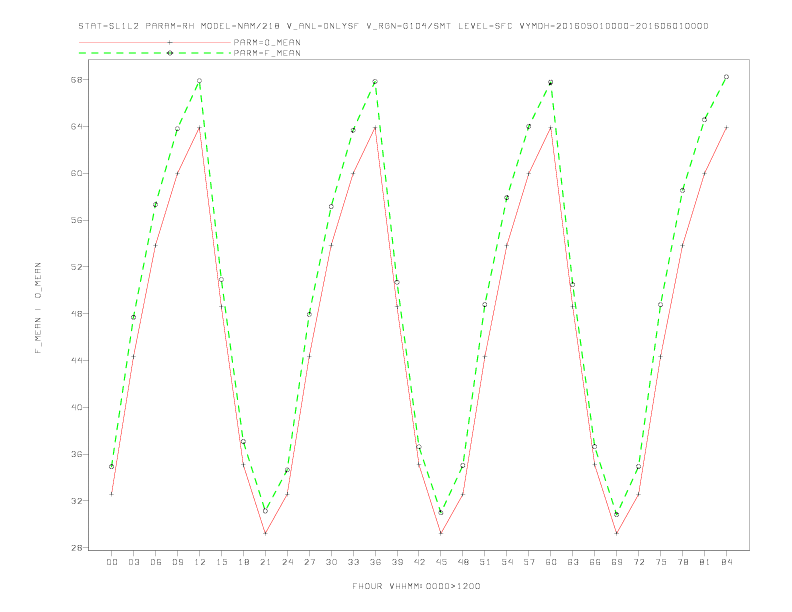The image size is (792, 612).
Task: Click the y-axis tick label 28
Action: tap(76, 547)
